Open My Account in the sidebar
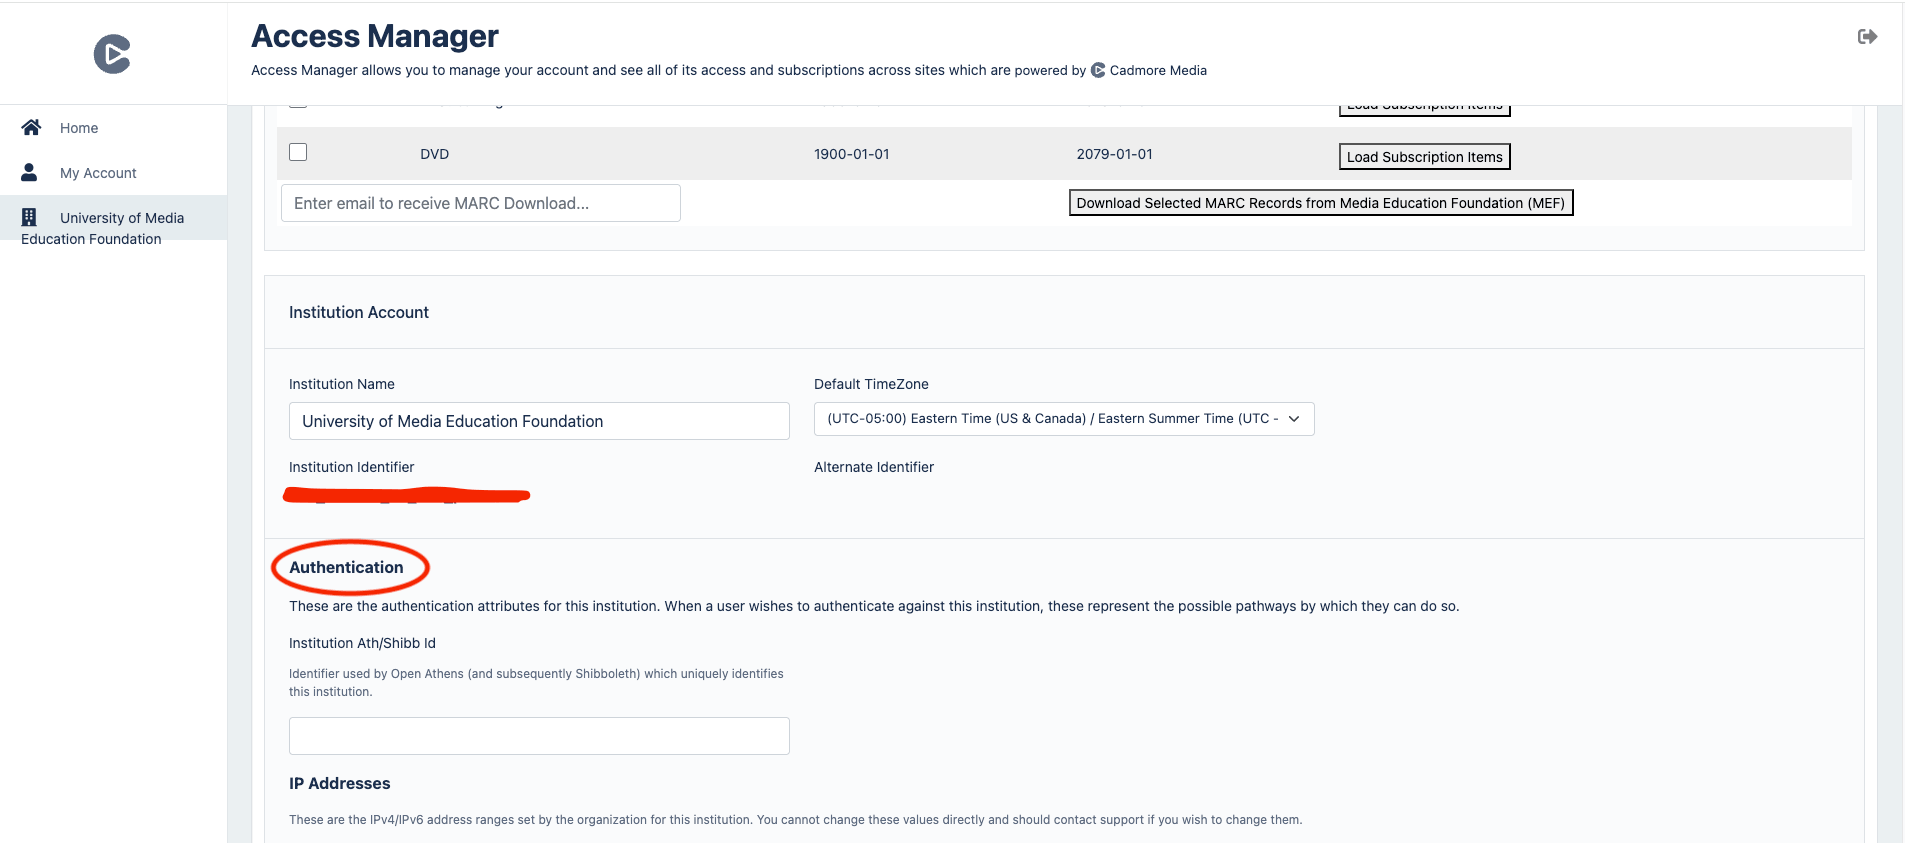 pos(98,173)
